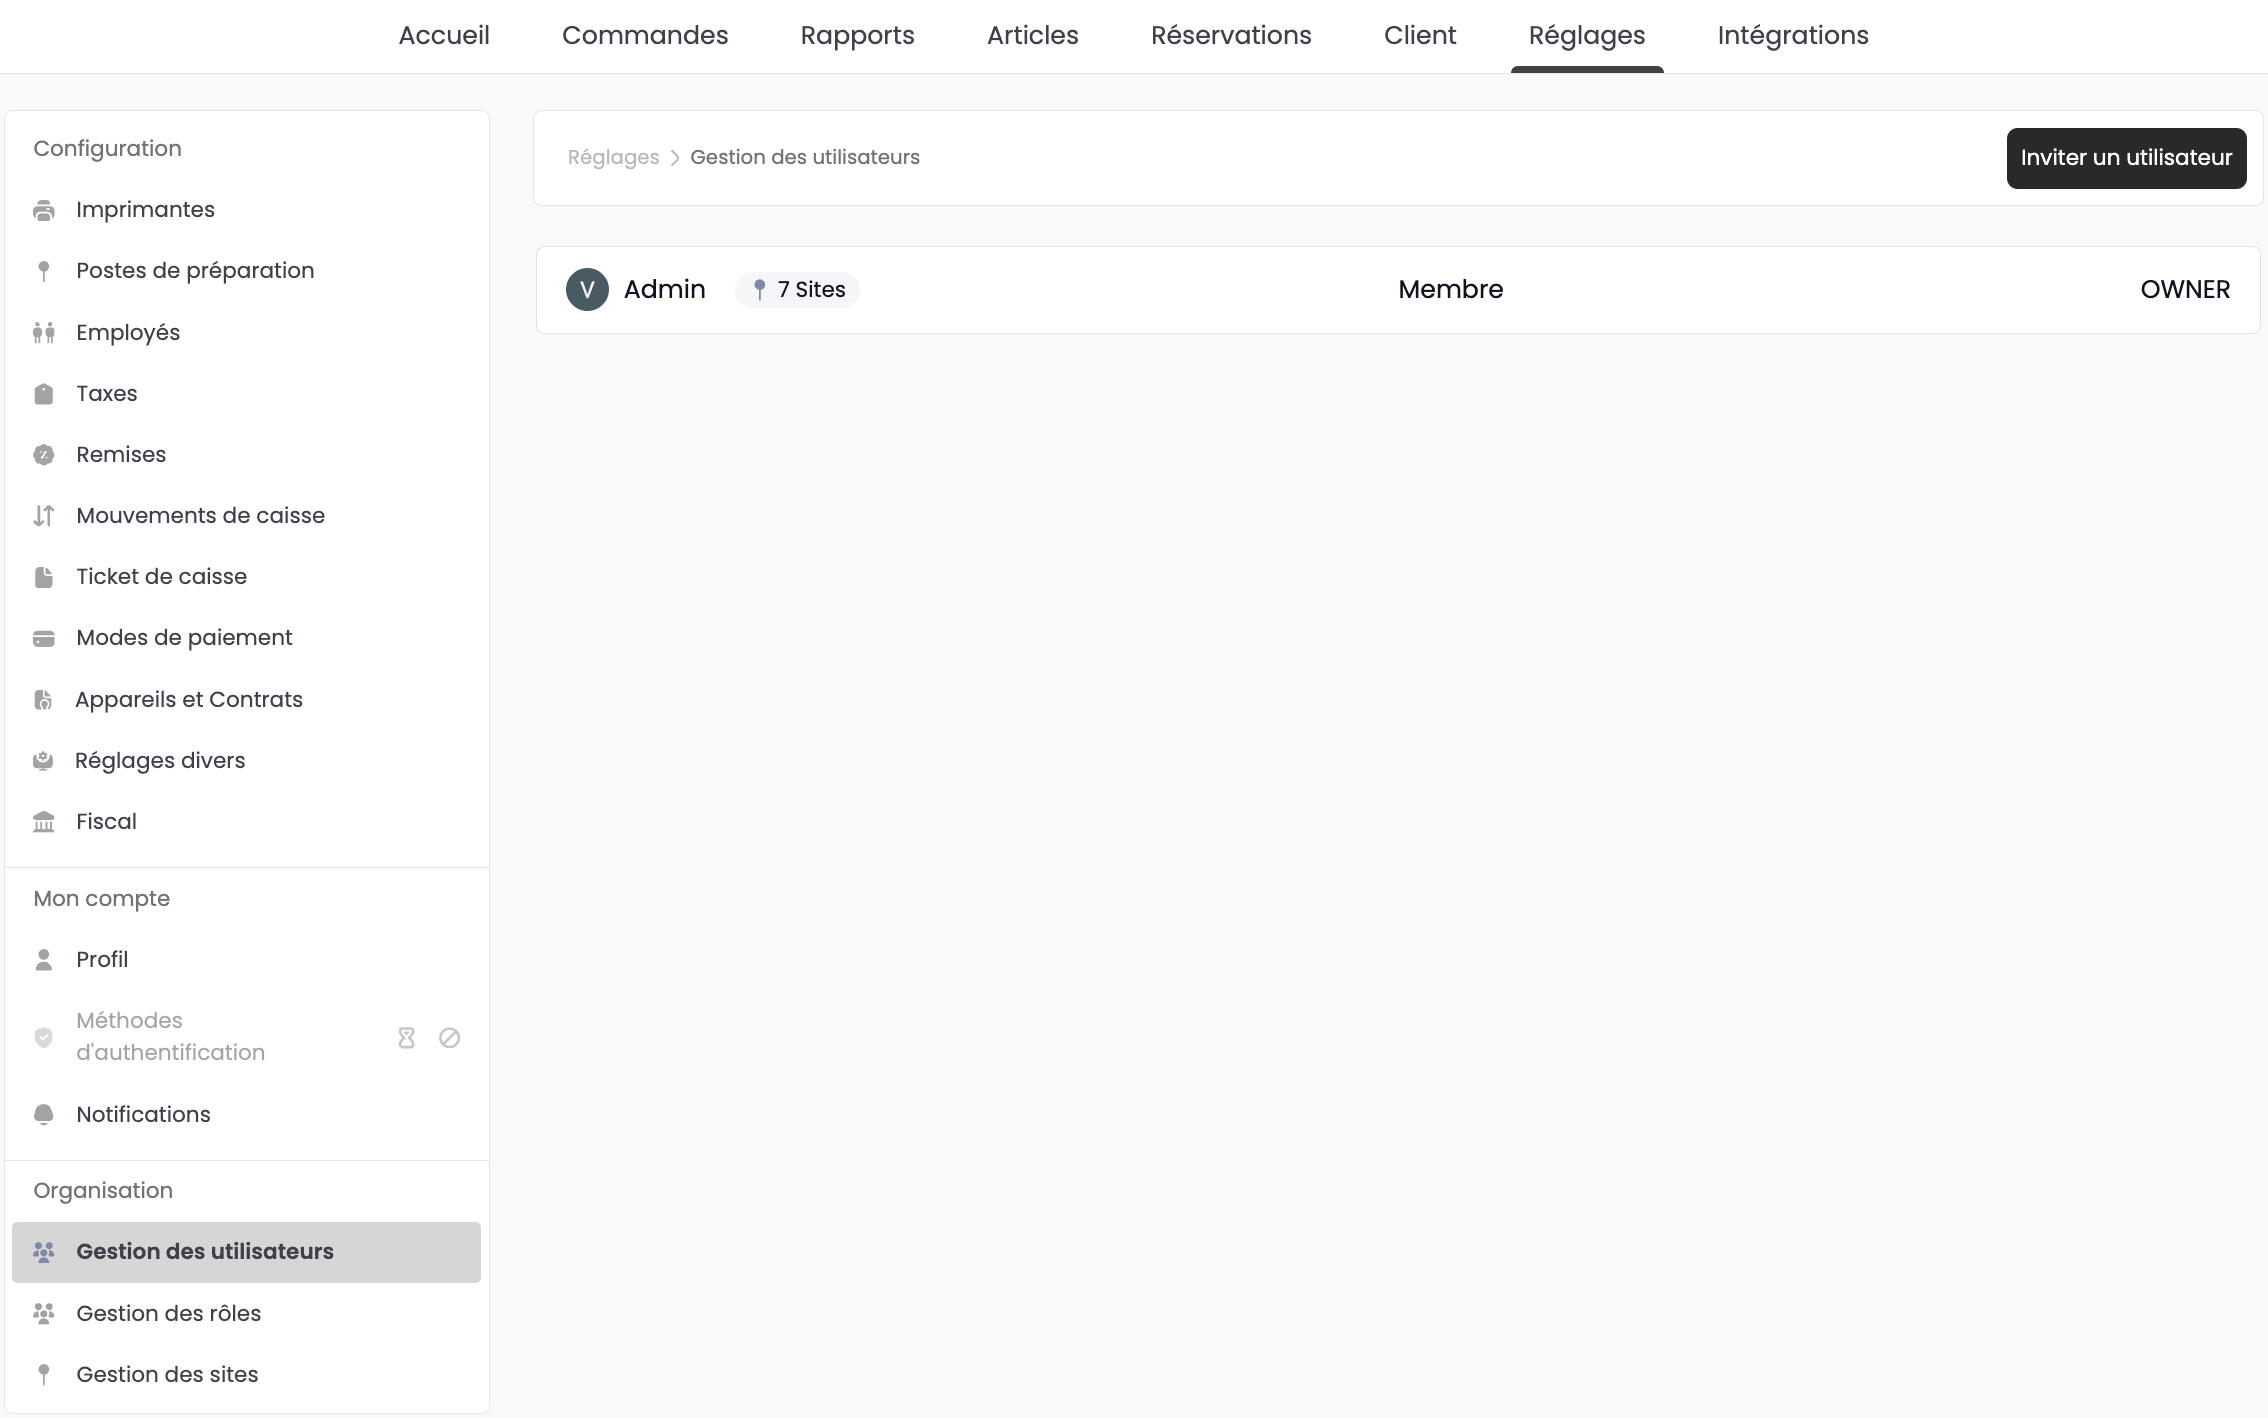
Task: Open the Intégrations tab
Action: 1792,36
